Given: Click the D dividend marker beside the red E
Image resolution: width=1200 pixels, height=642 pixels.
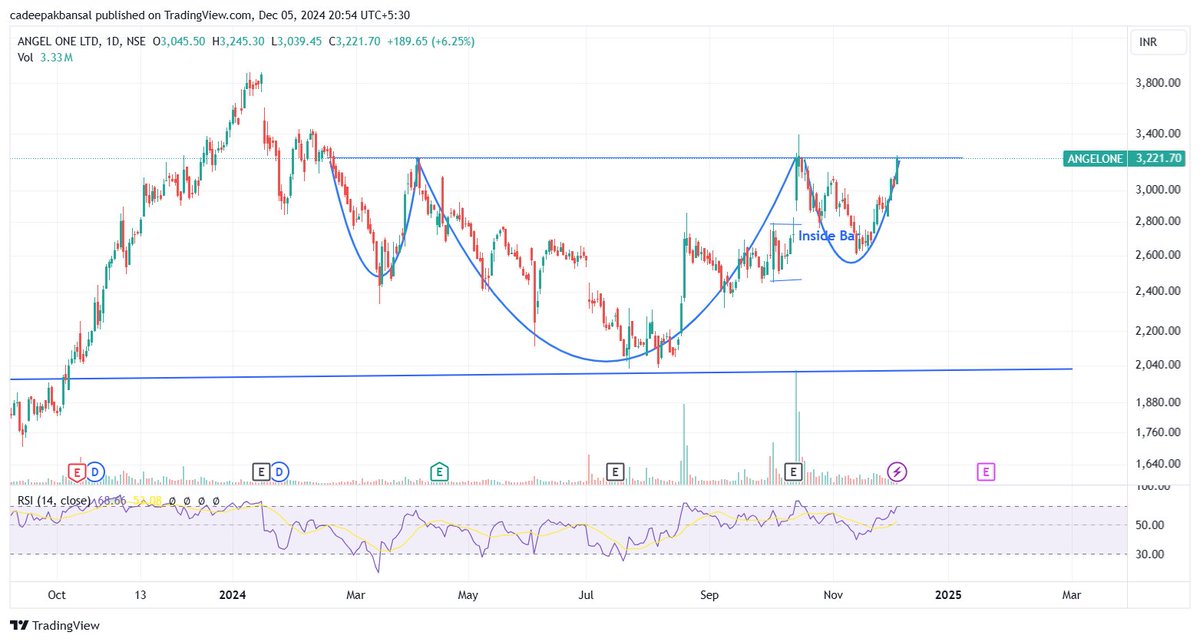Looking at the screenshot, I should [x=95, y=470].
